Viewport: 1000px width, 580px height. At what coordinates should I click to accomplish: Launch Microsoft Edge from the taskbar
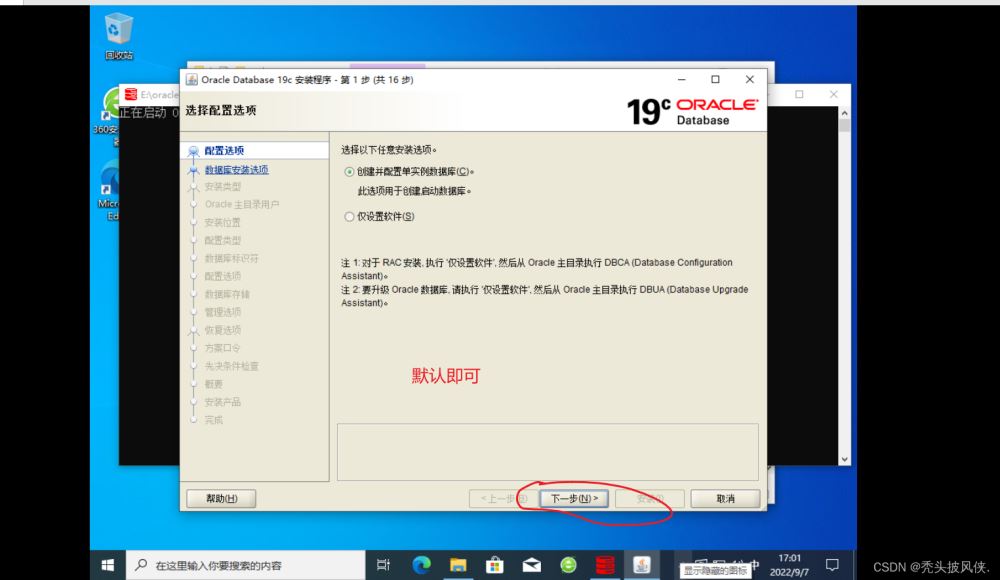[421, 565]
